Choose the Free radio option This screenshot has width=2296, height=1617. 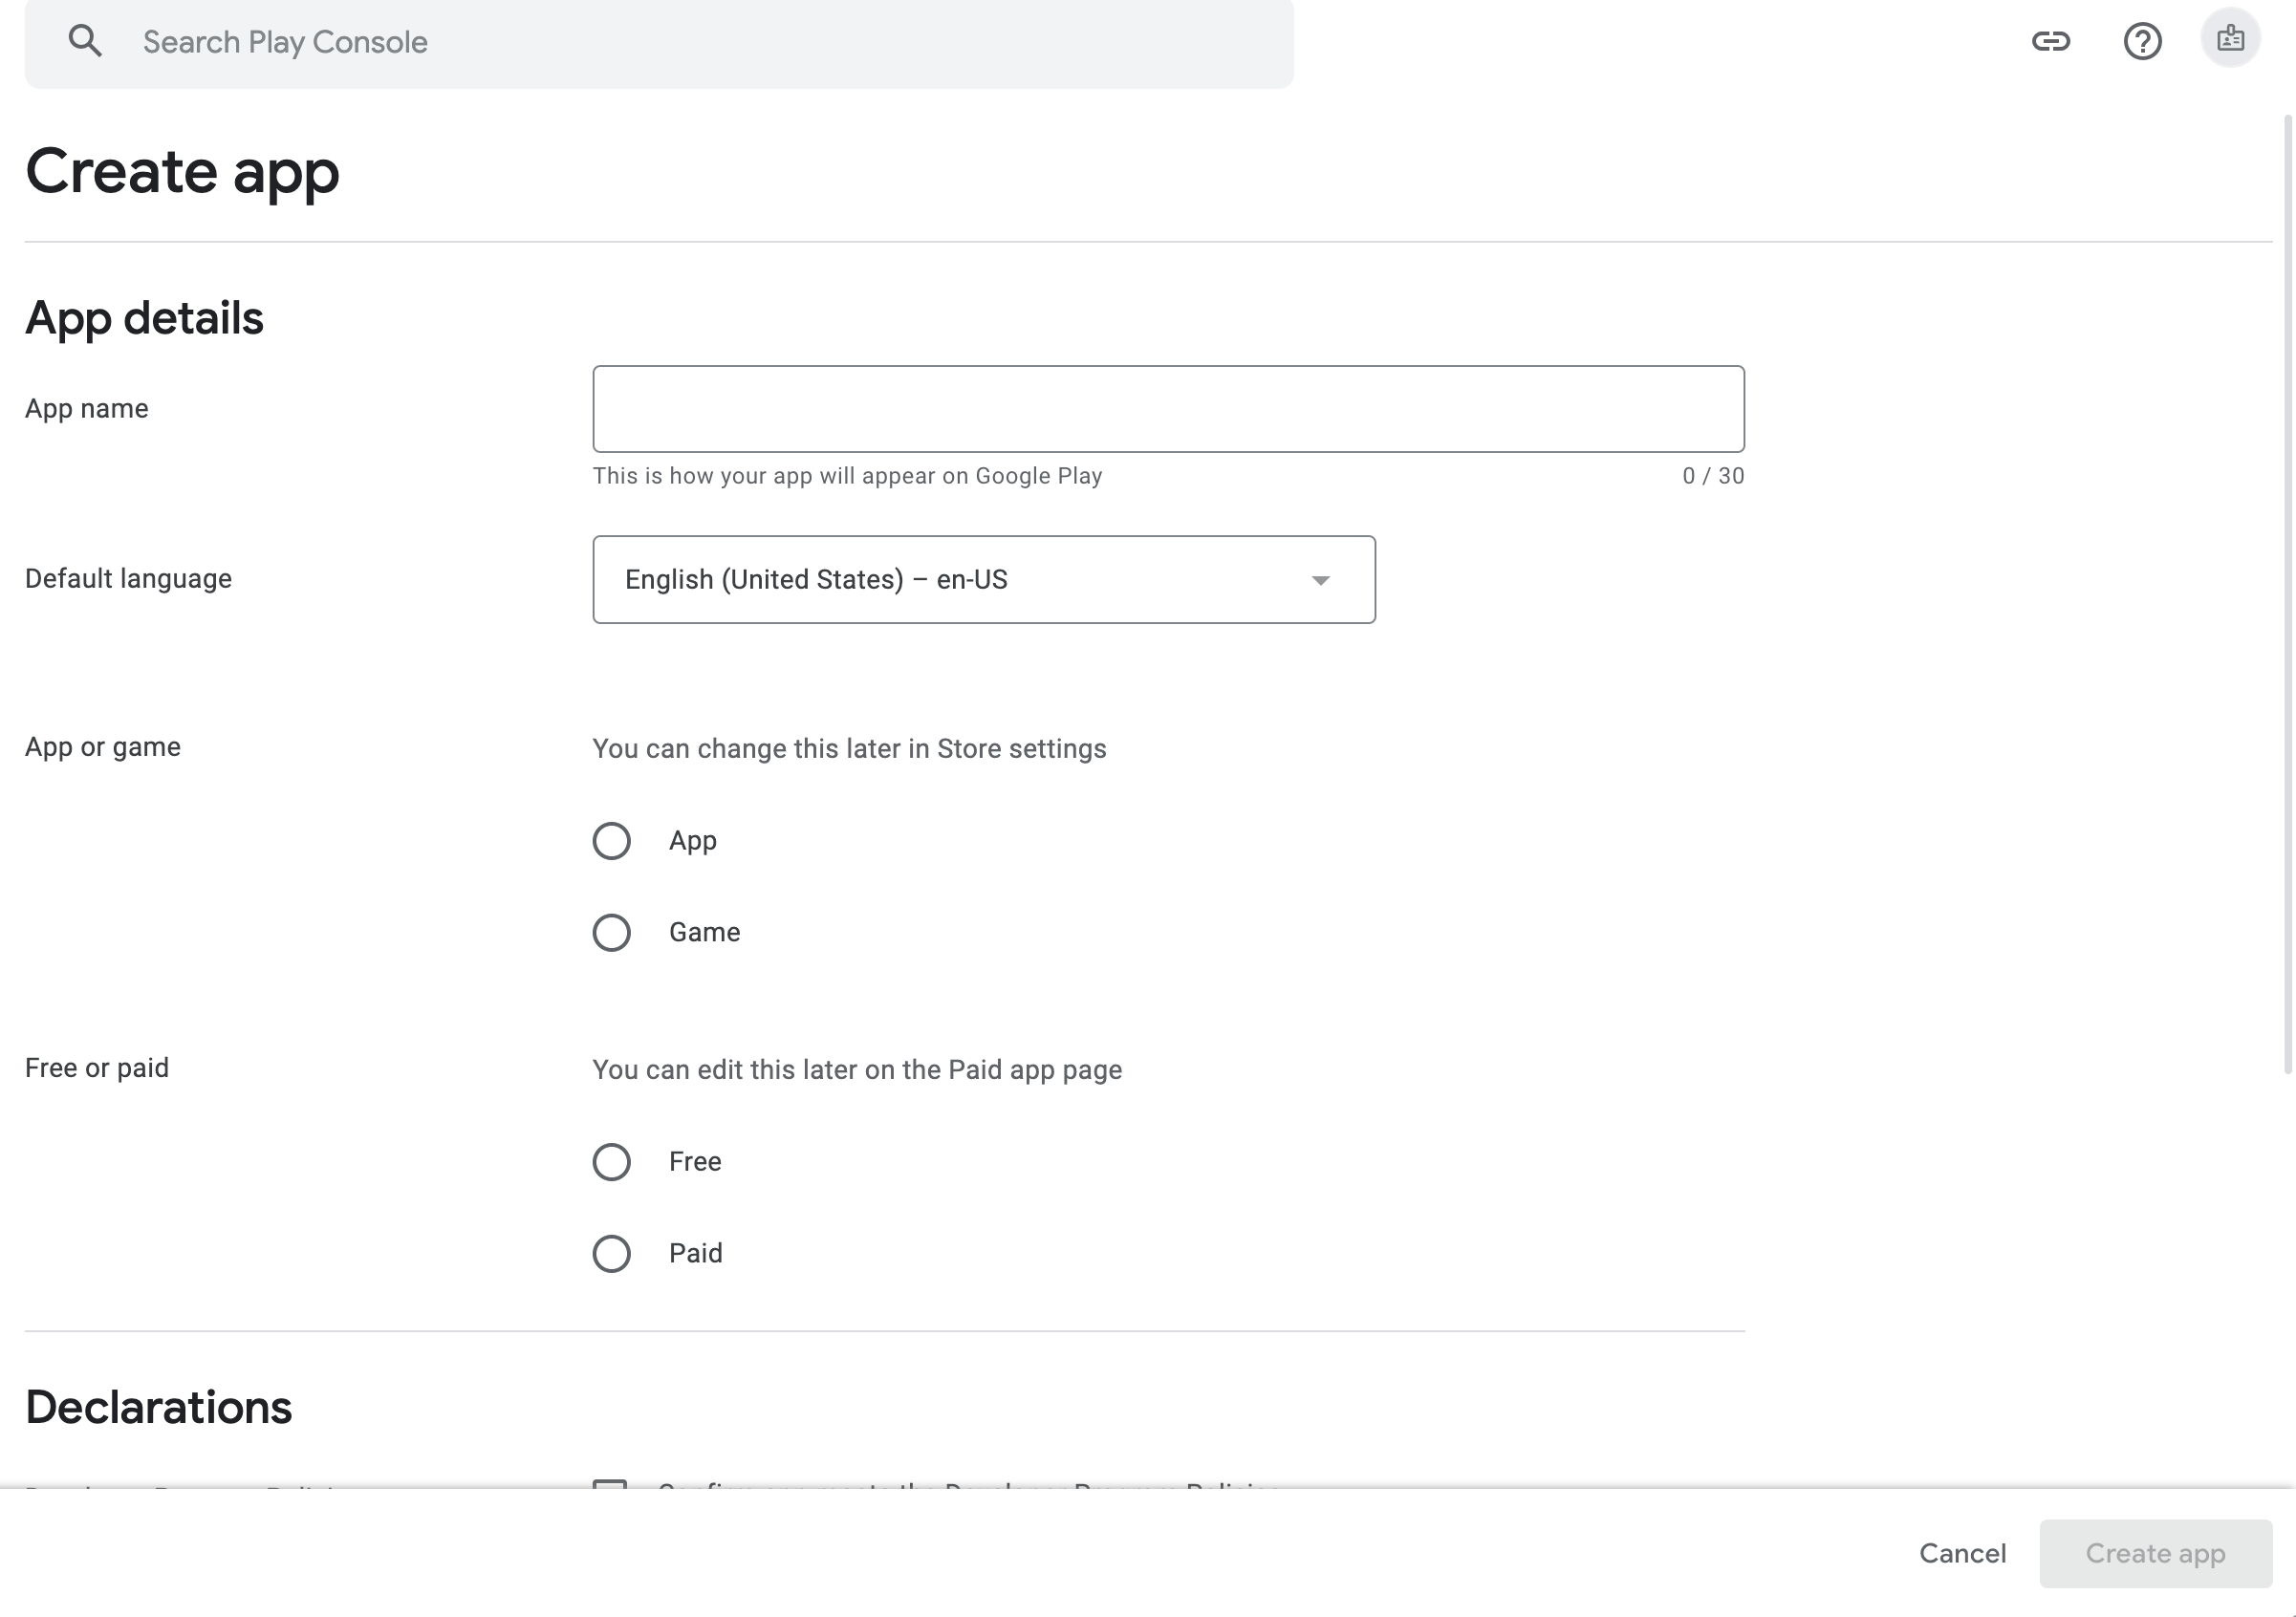click(x=611, y=1162)
